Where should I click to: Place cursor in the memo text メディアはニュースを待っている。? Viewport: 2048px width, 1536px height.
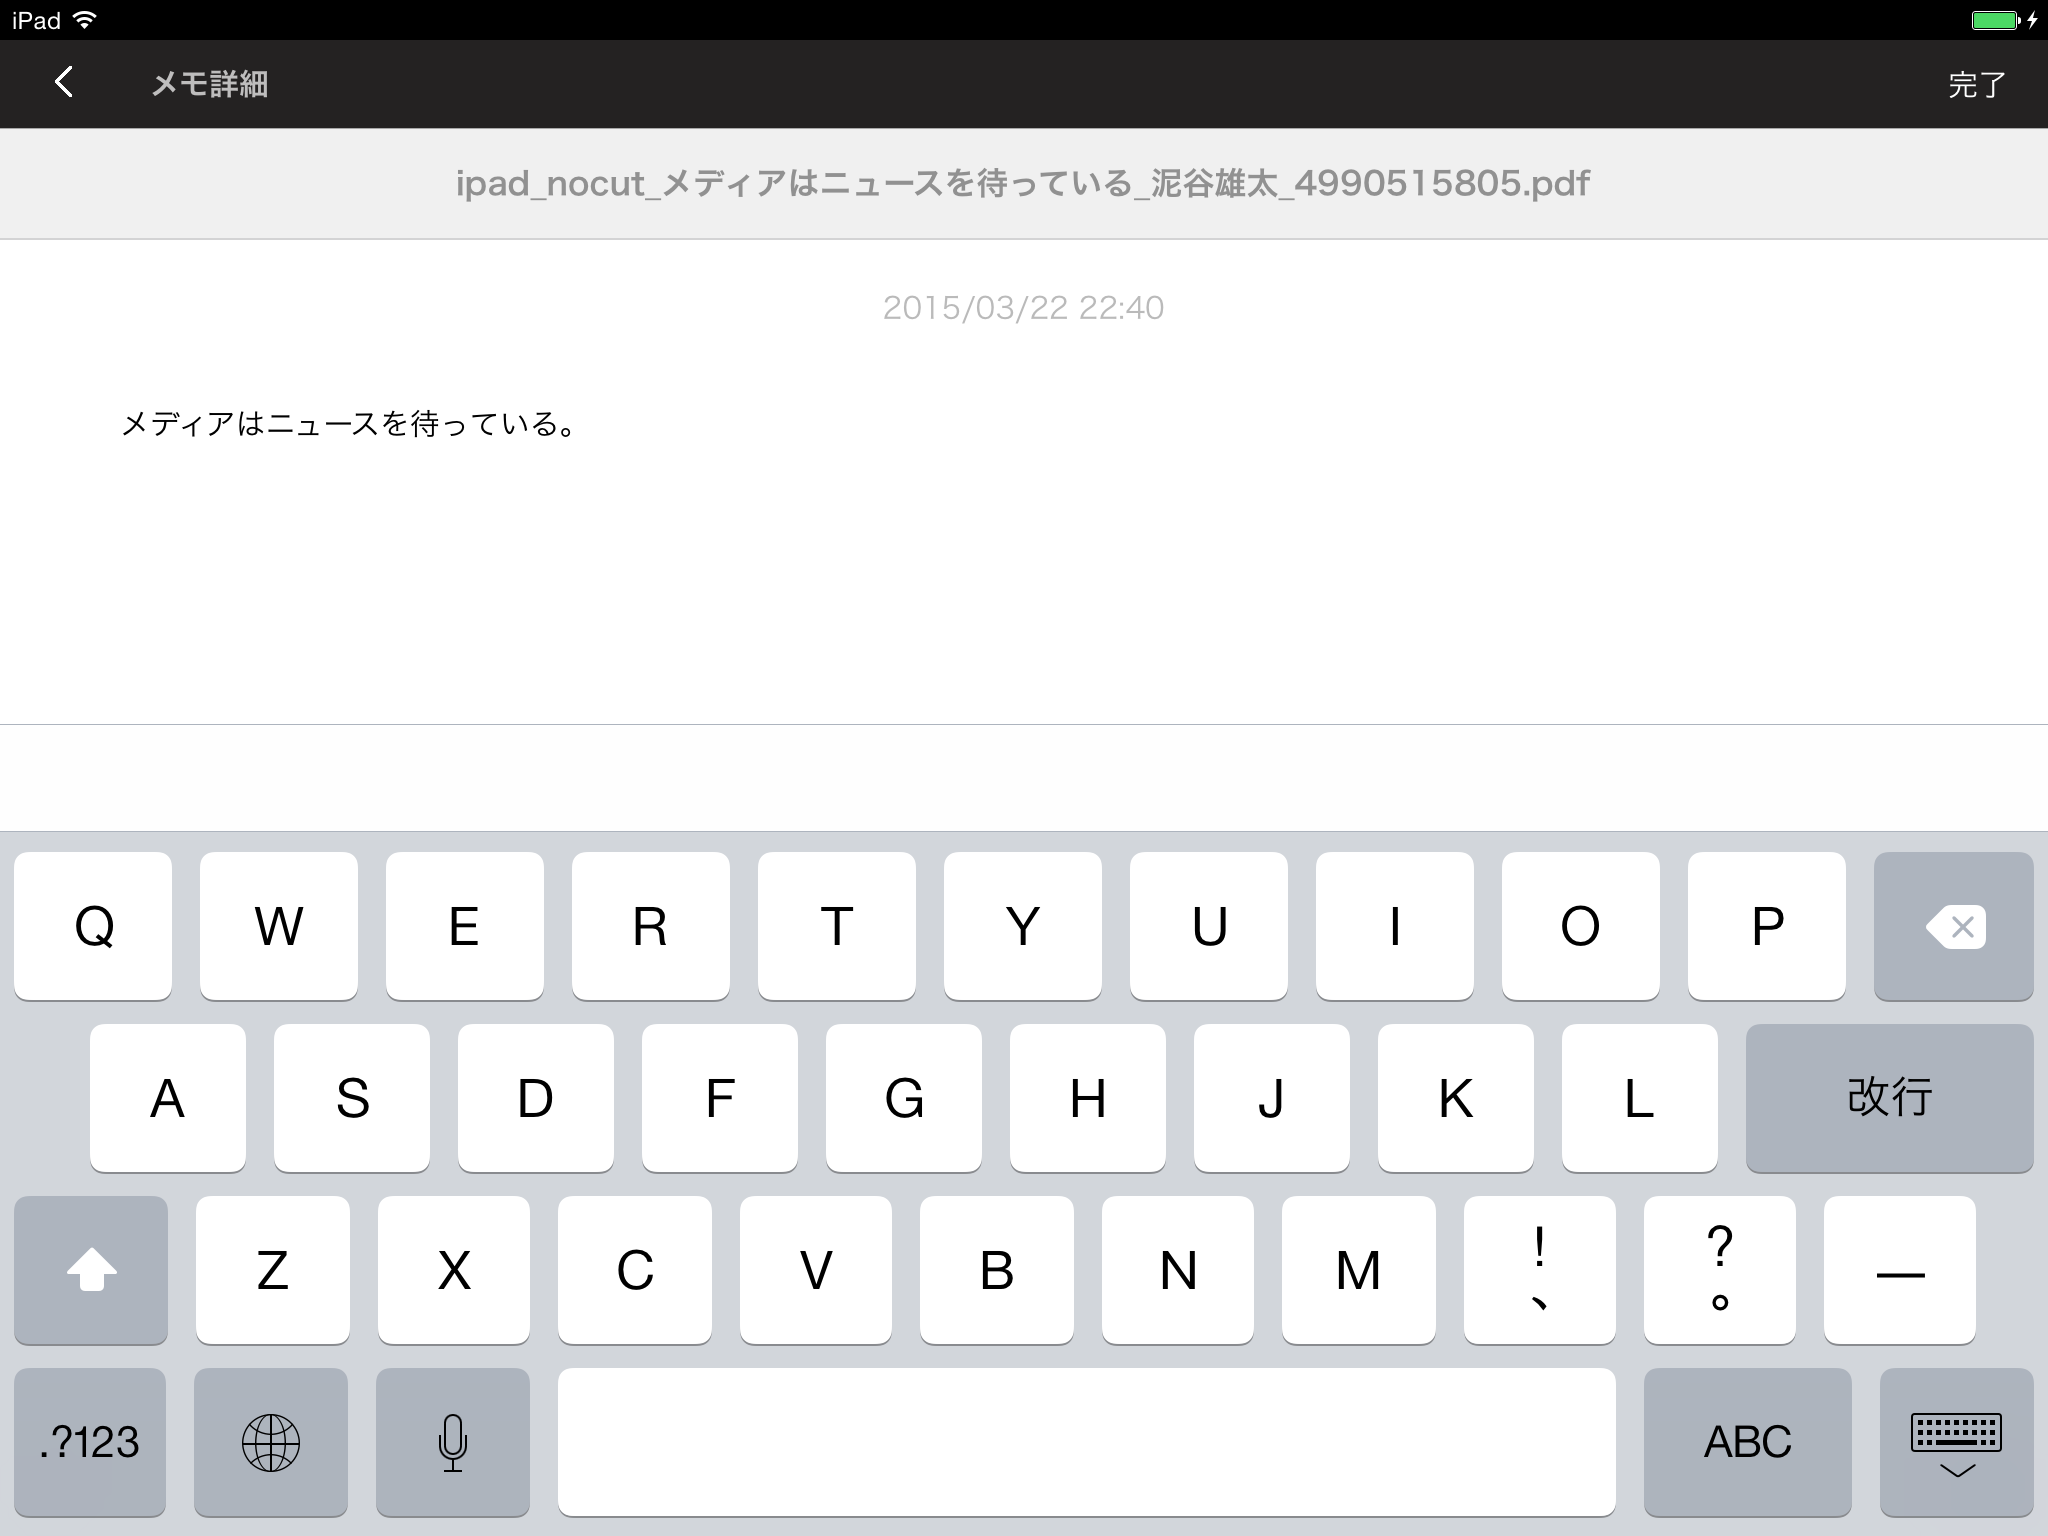coord(349,424)
